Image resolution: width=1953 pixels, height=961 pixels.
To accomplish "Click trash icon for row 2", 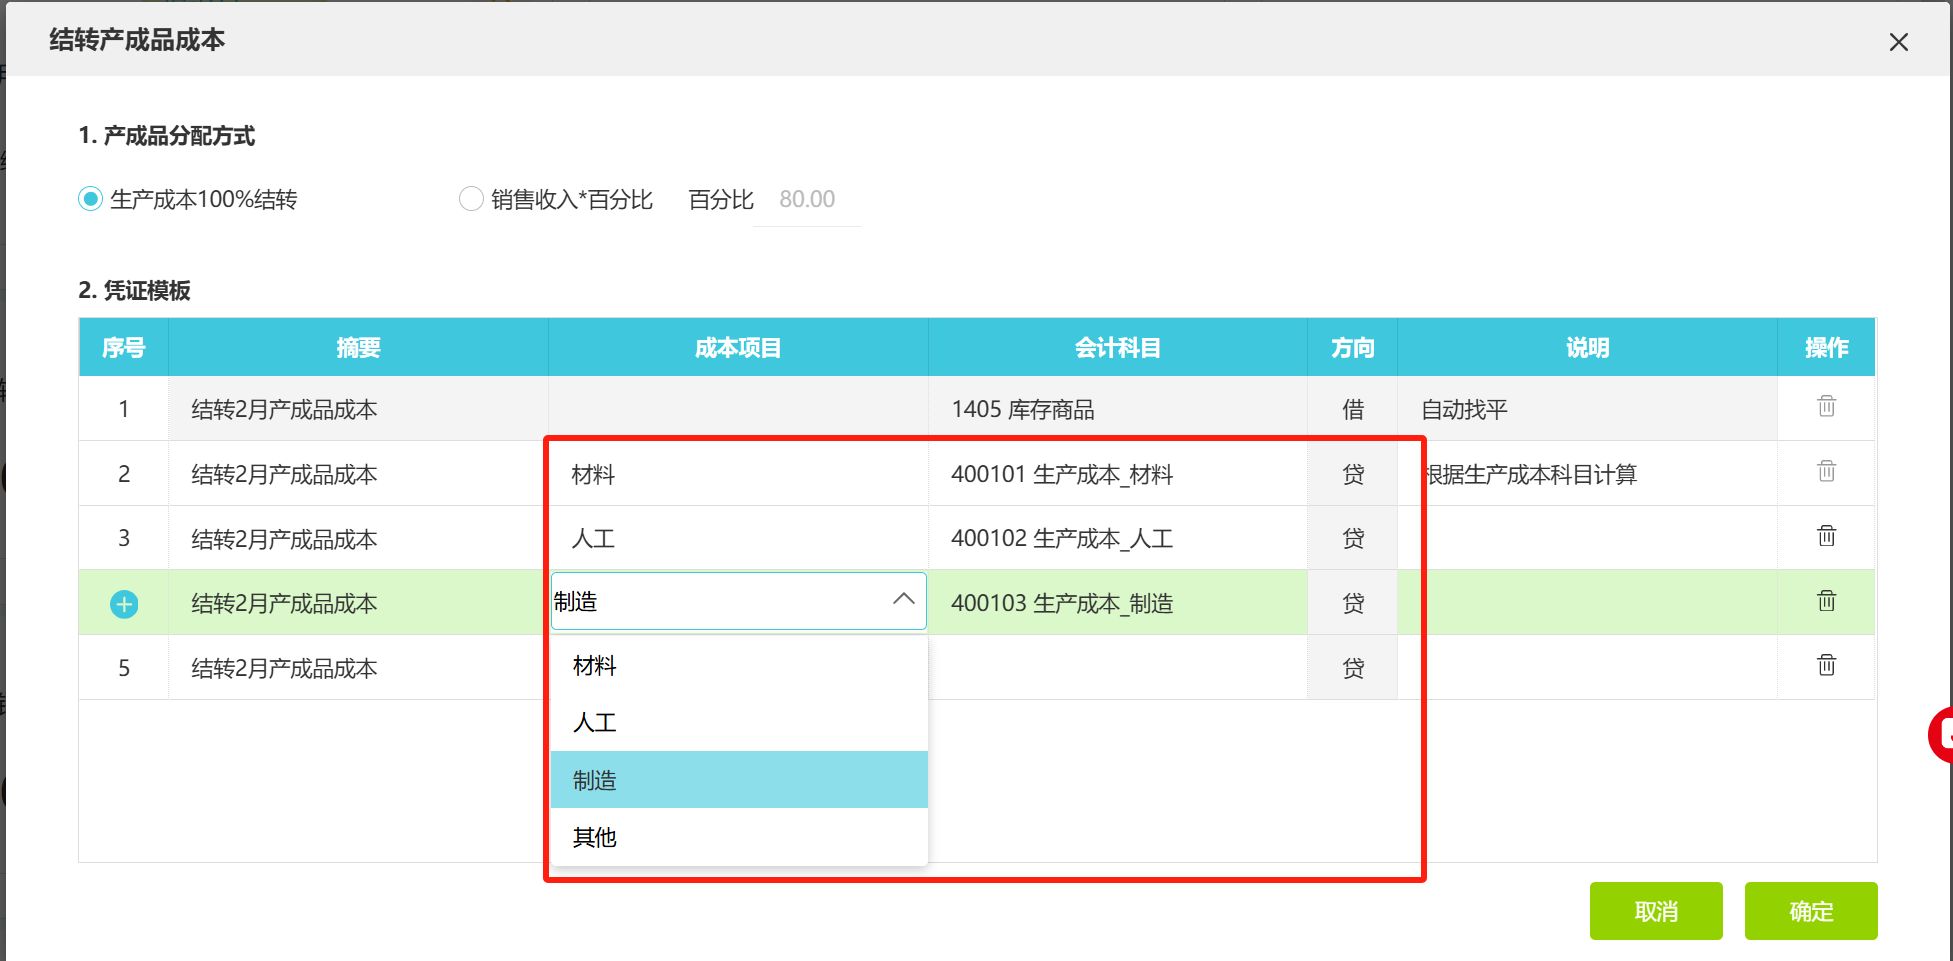I will pos(1826,472).
